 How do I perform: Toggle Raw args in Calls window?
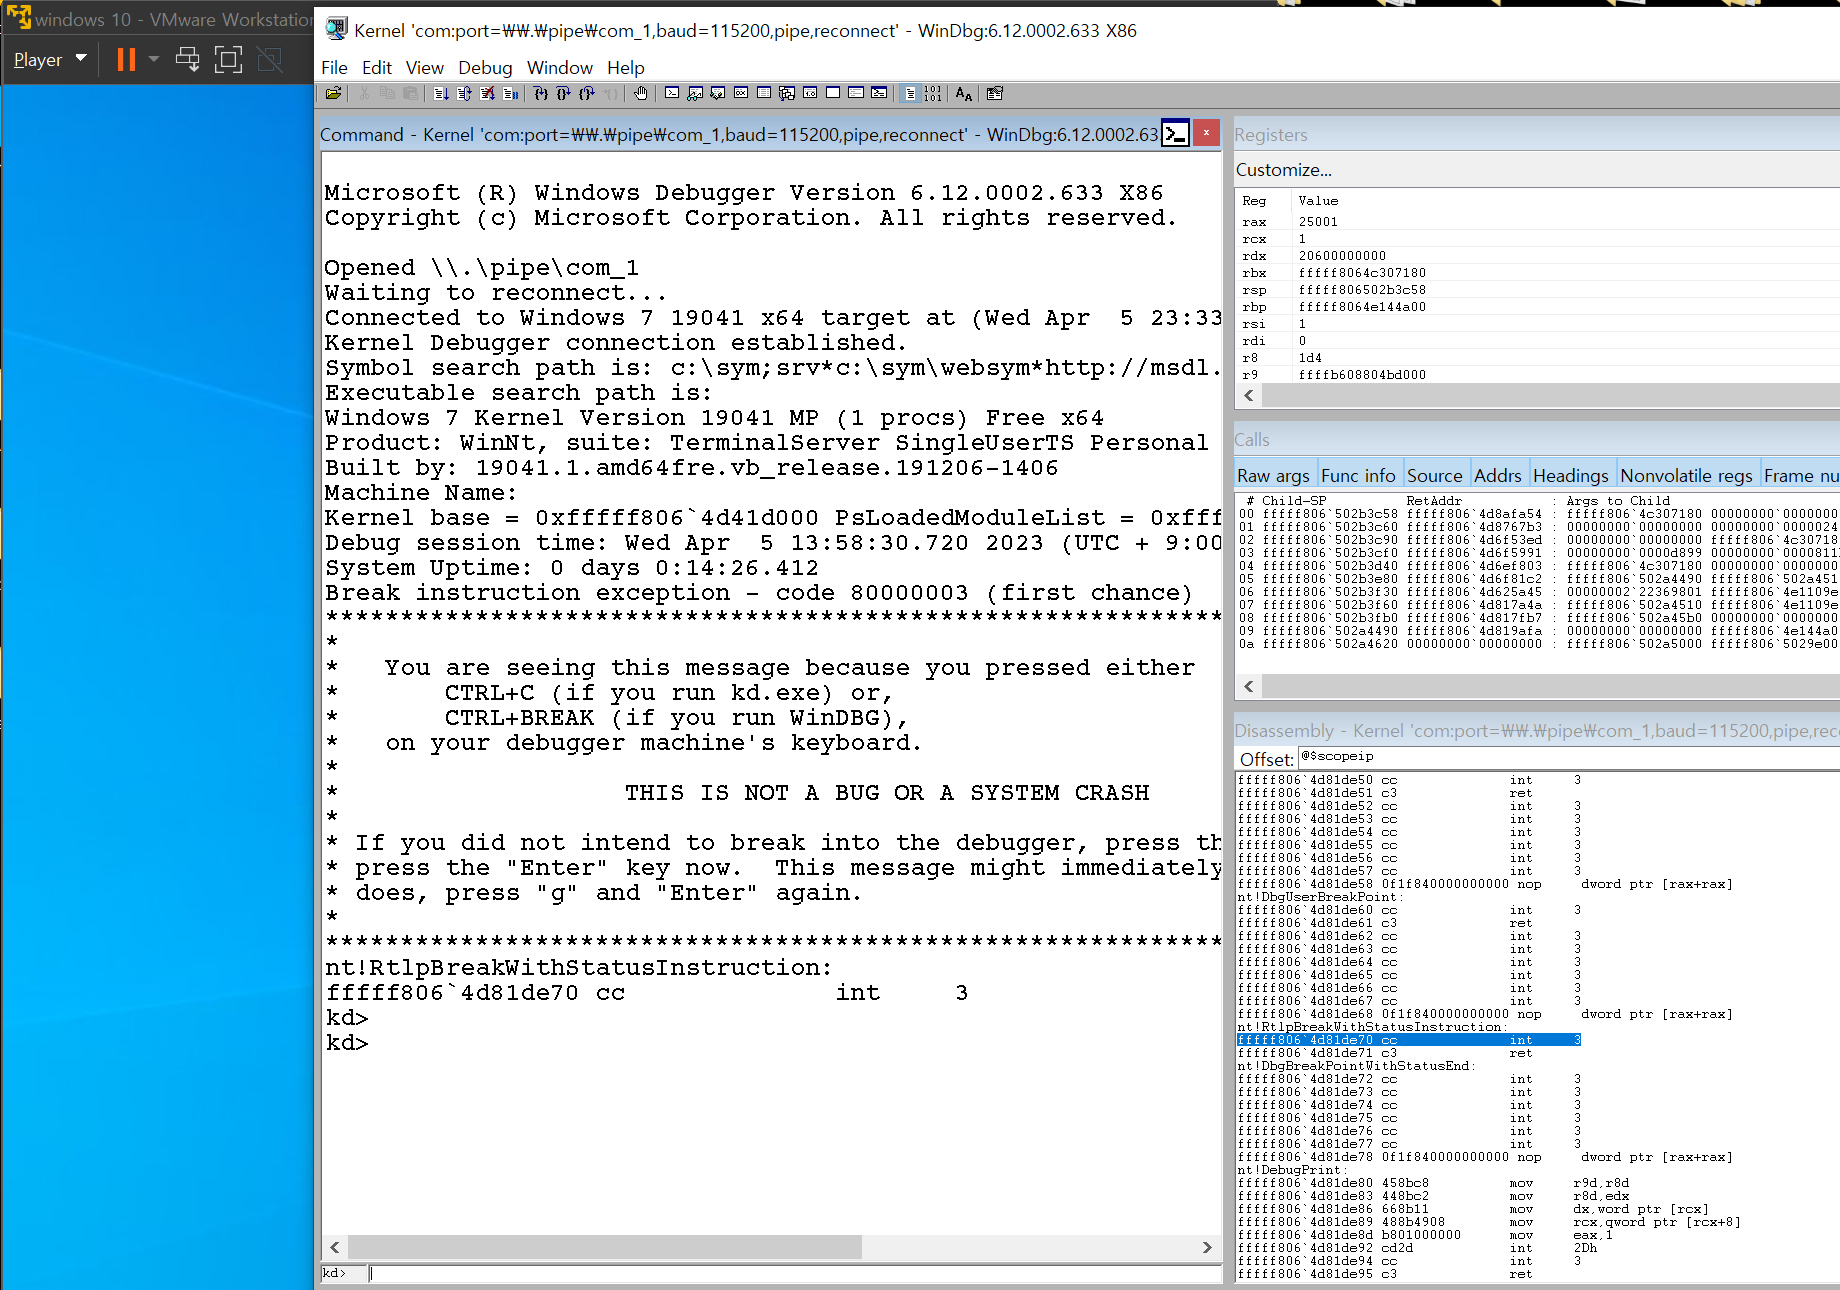[1273, 476]
